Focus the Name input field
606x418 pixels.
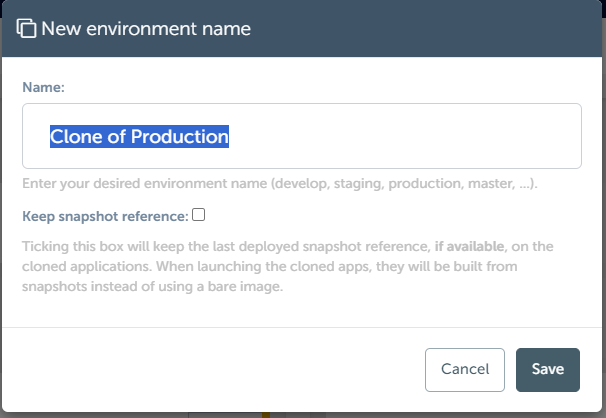(301, 136)
